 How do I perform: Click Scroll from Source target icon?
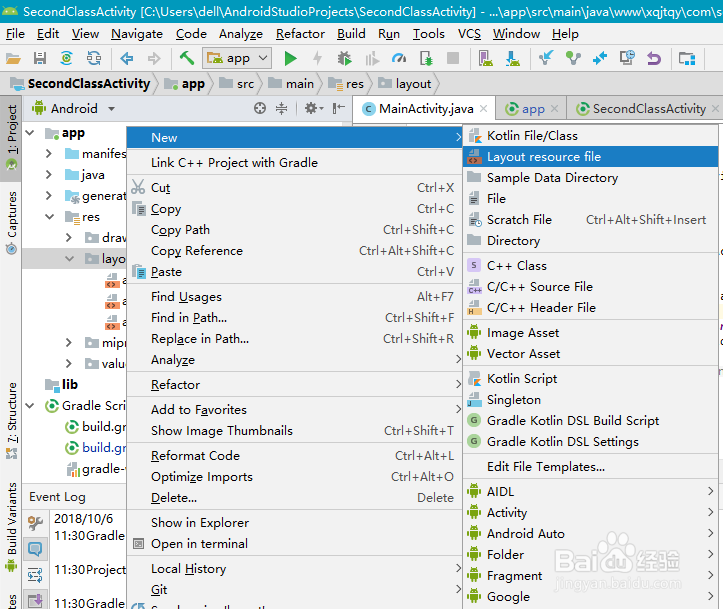(260, 108)
